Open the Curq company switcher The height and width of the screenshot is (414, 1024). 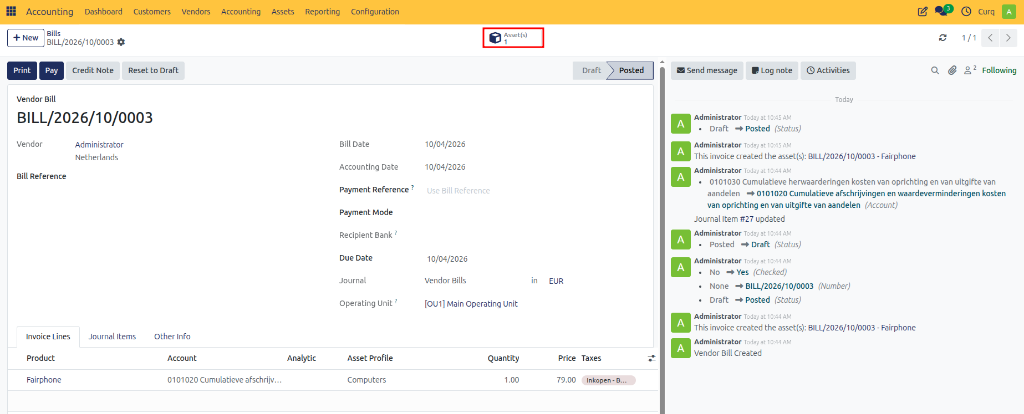(x=986, y=12)
